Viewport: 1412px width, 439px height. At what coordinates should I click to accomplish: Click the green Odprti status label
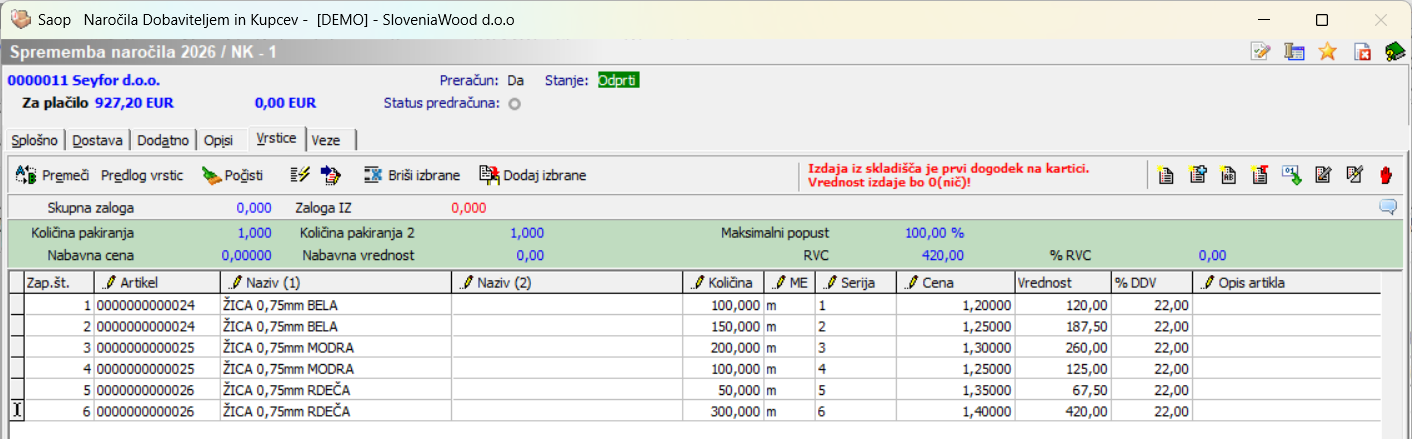(619, 80)
